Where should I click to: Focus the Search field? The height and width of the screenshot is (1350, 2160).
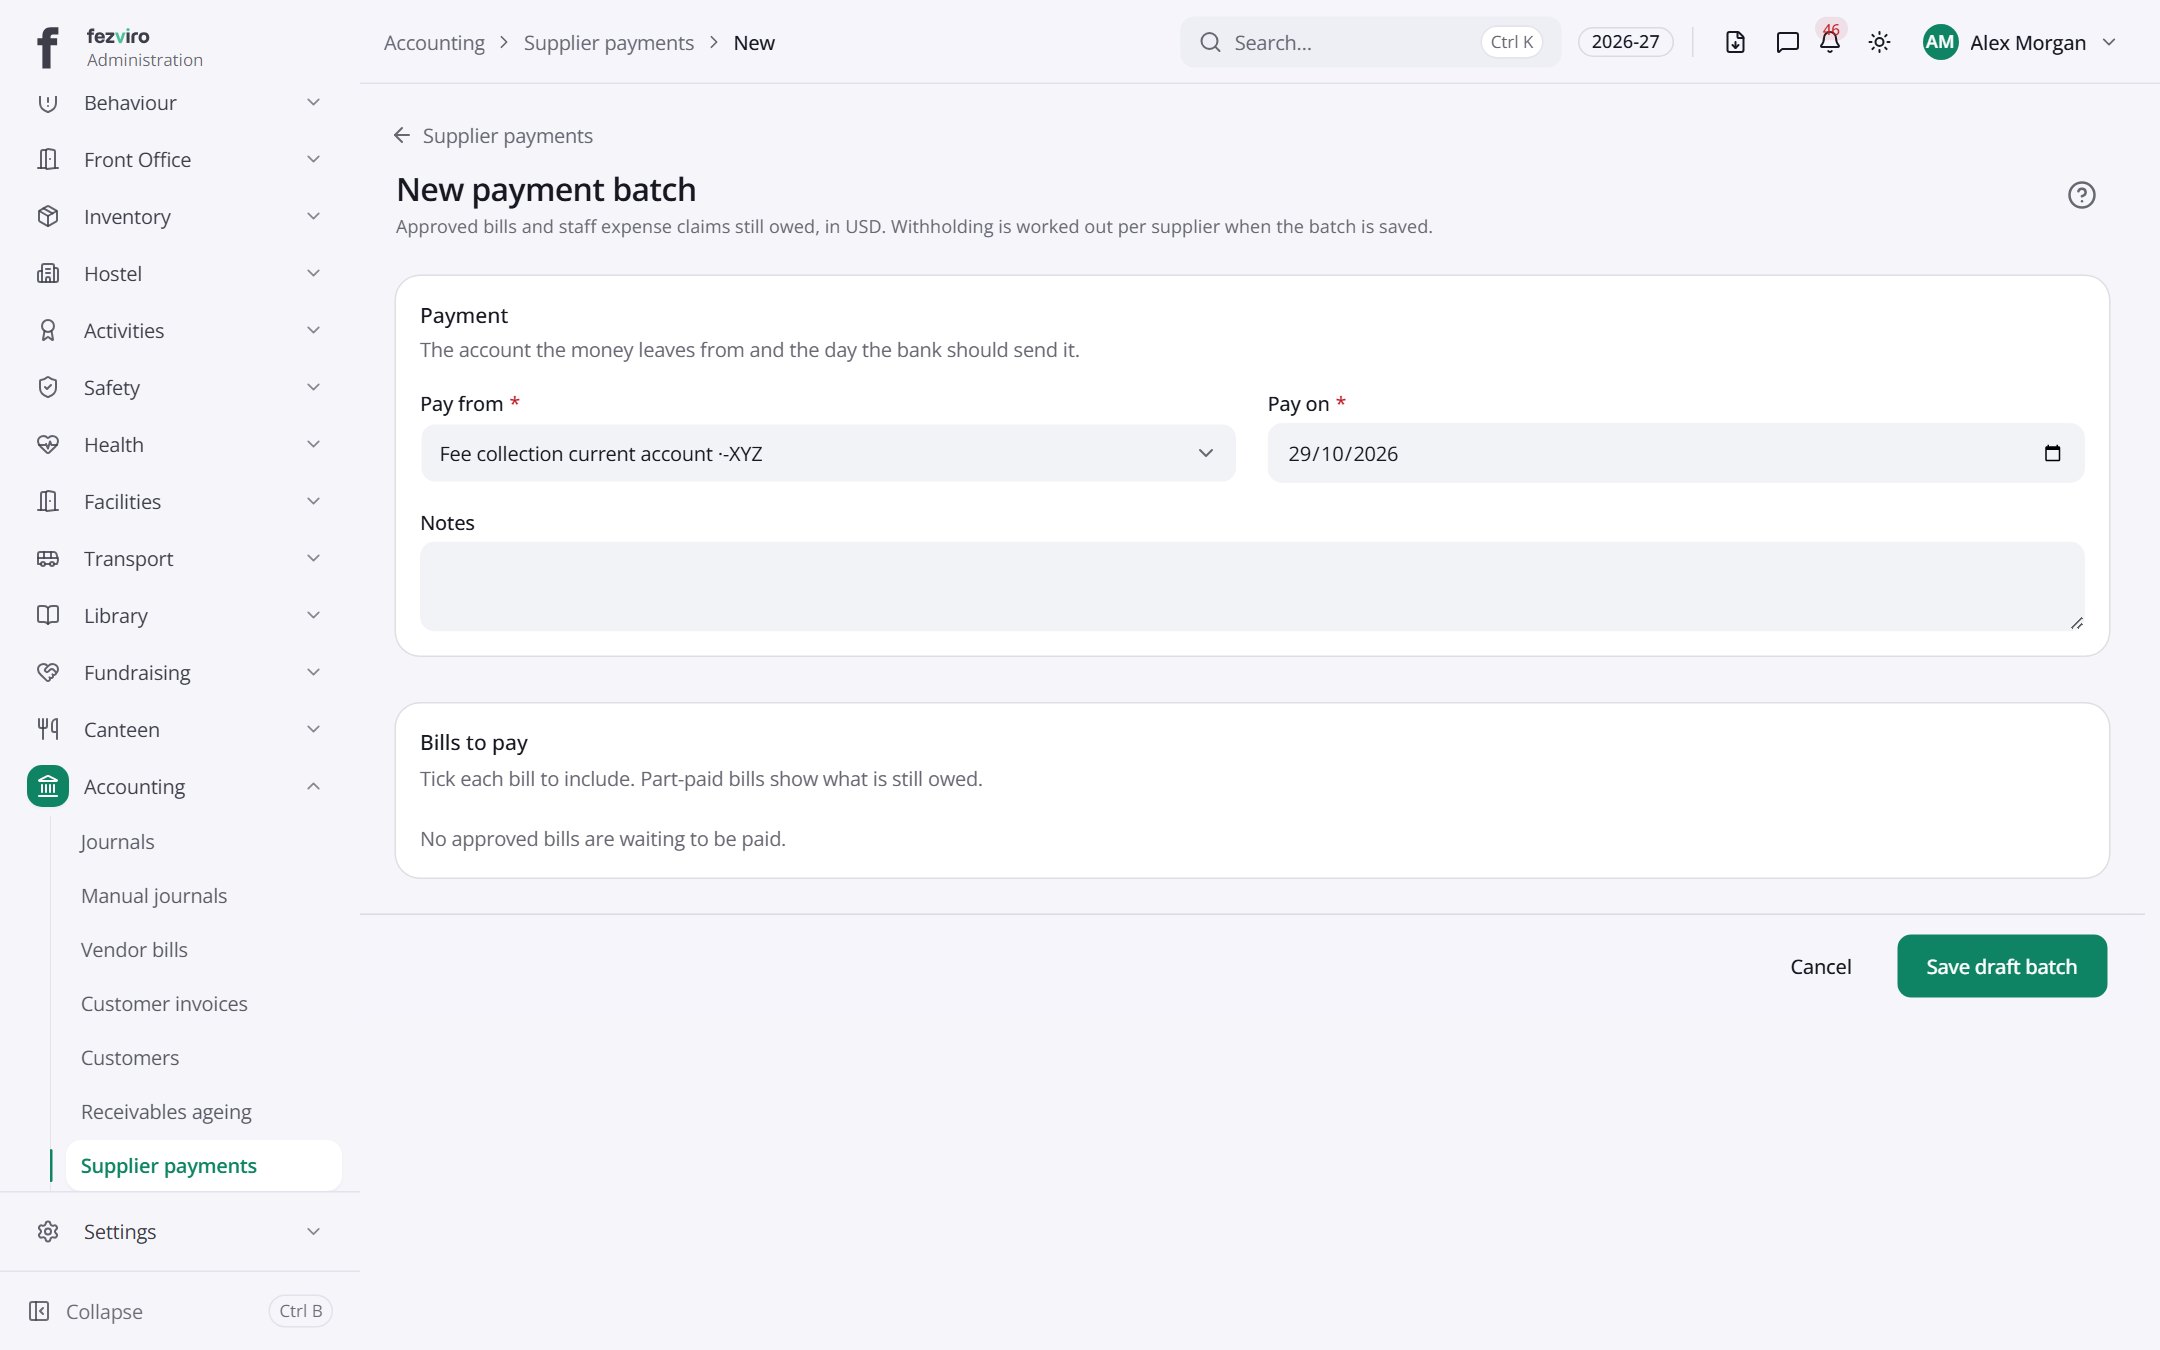point(1370,42)
